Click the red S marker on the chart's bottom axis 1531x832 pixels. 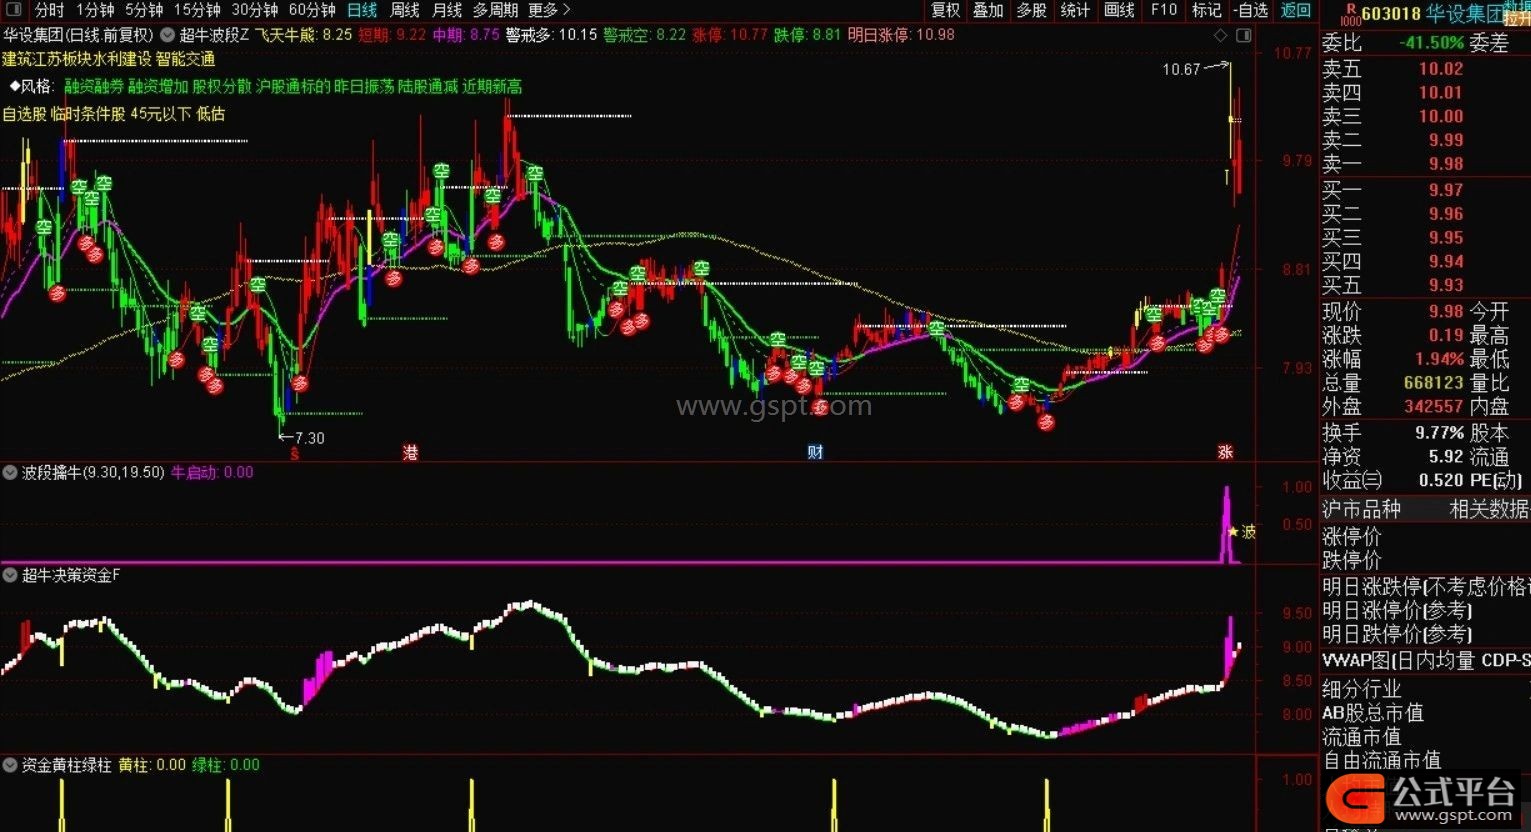point(294,454)
